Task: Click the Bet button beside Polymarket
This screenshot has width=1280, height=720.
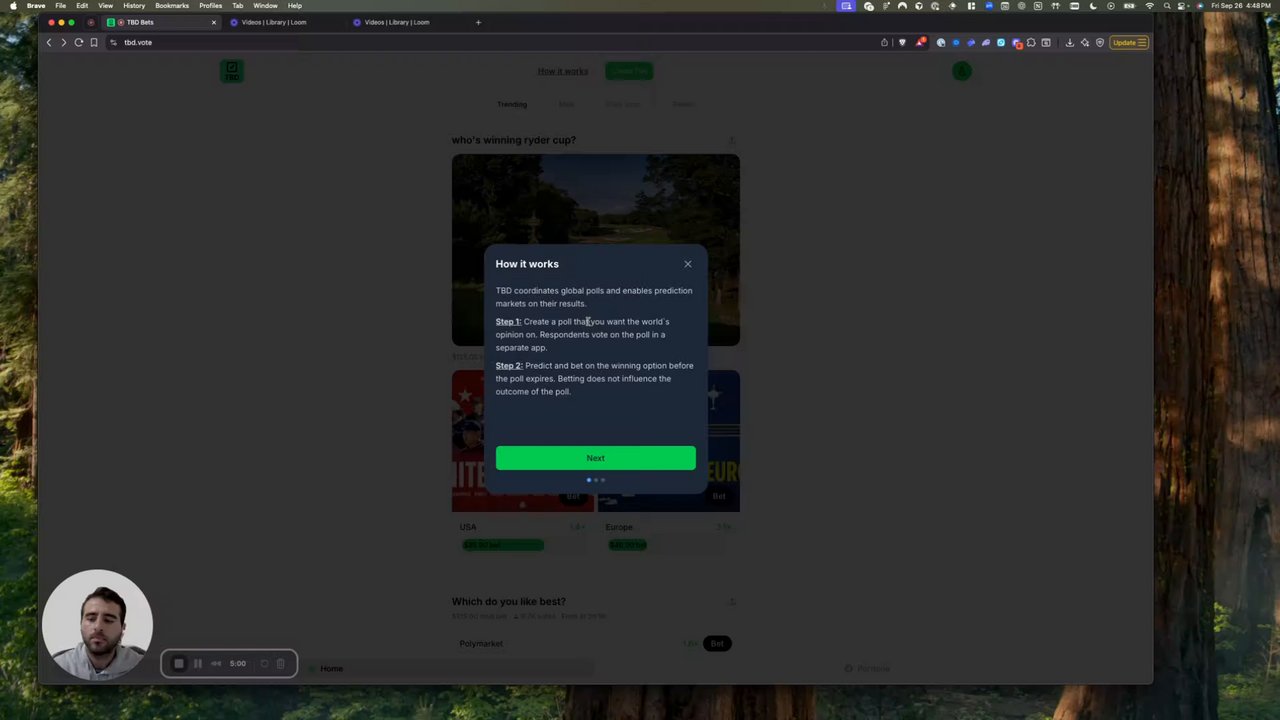Action: coord(717,643)
